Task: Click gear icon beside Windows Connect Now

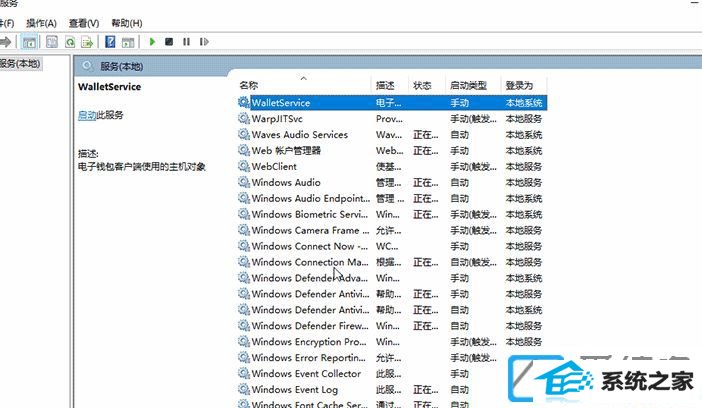Action: 244,245
